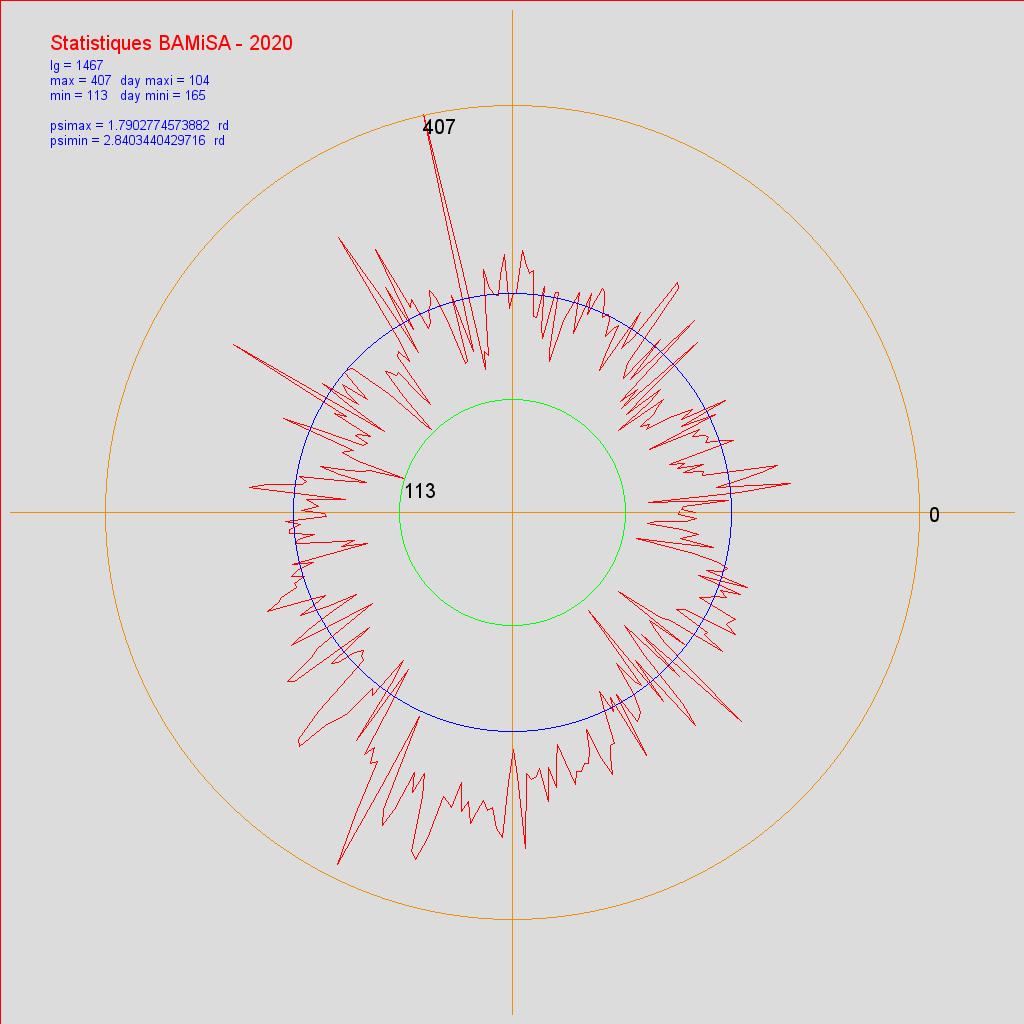
Task: Click leftmost point of orange outer circle
Action: pos(105,512)
